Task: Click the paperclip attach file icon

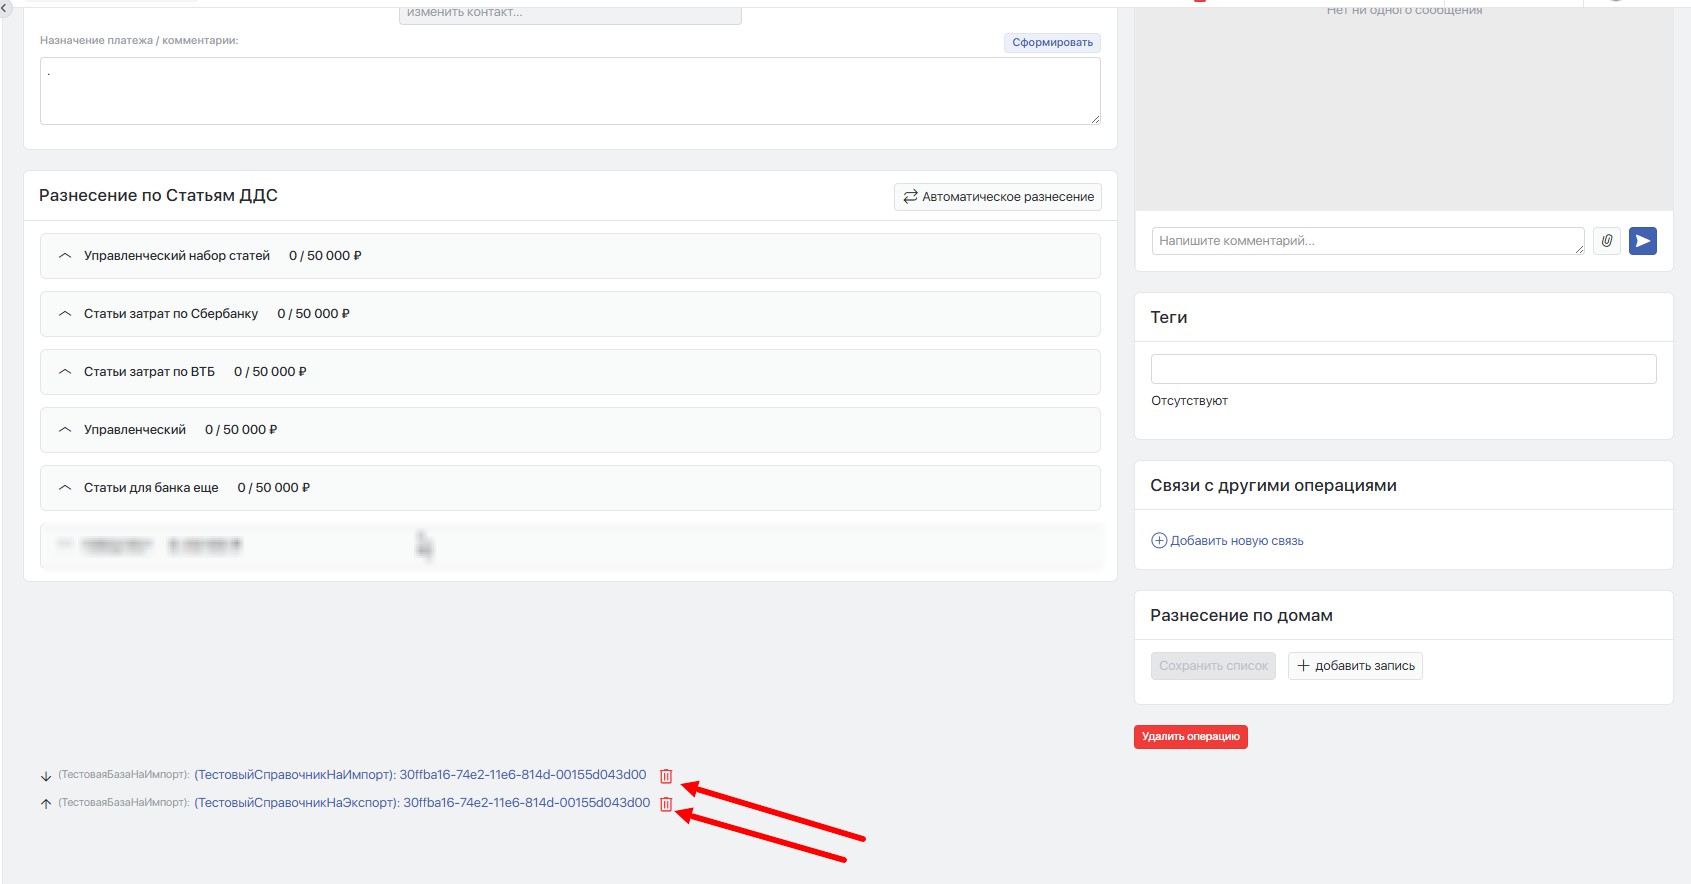Action: click(1606, 241)
